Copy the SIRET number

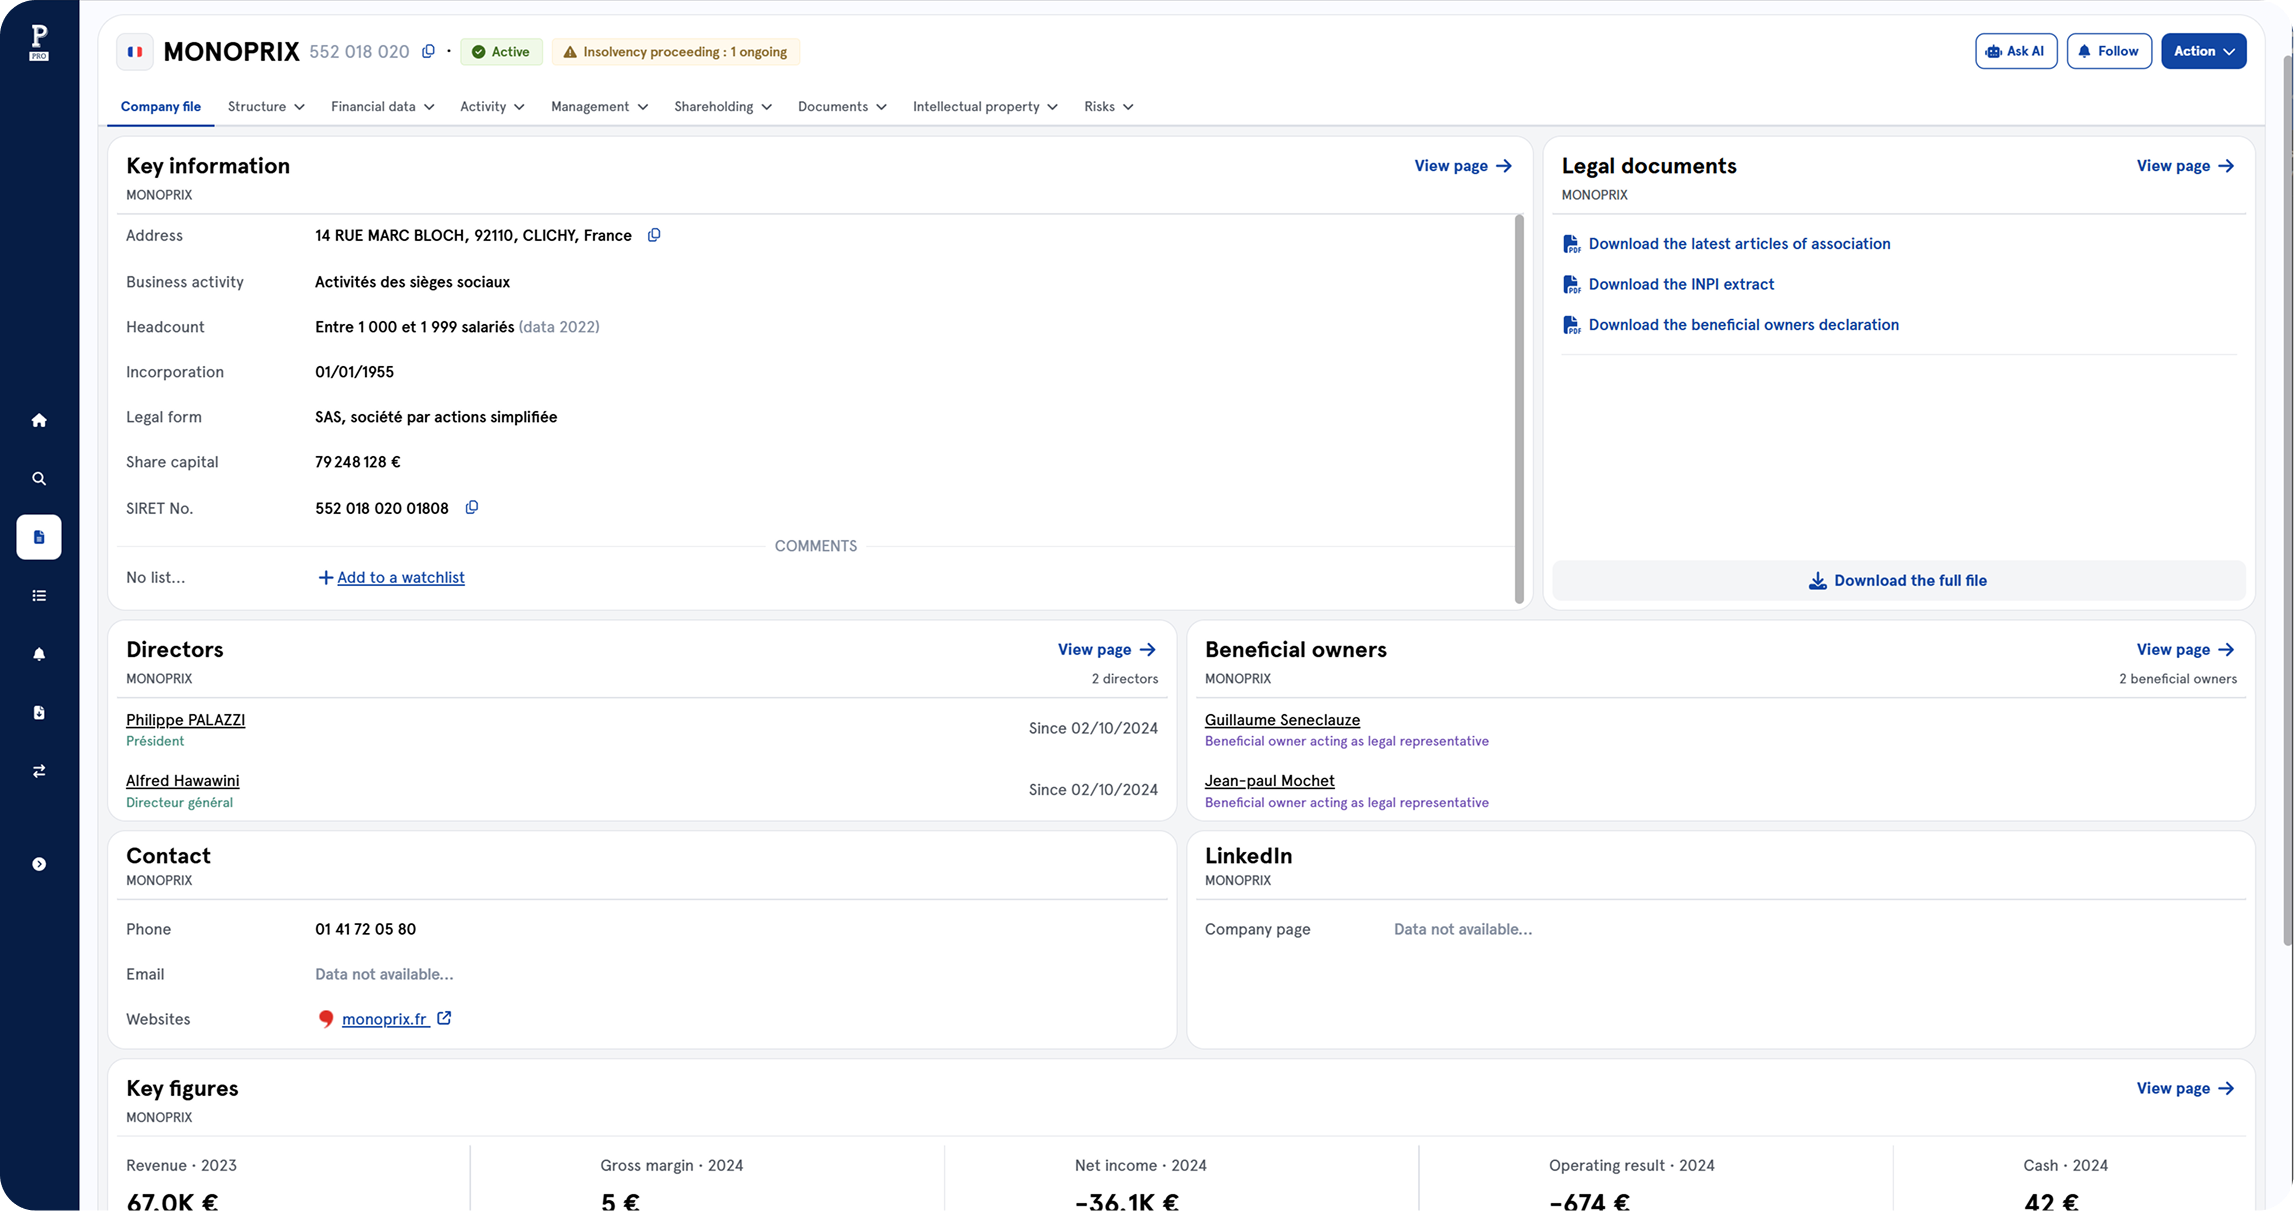[x=472, y=508]
